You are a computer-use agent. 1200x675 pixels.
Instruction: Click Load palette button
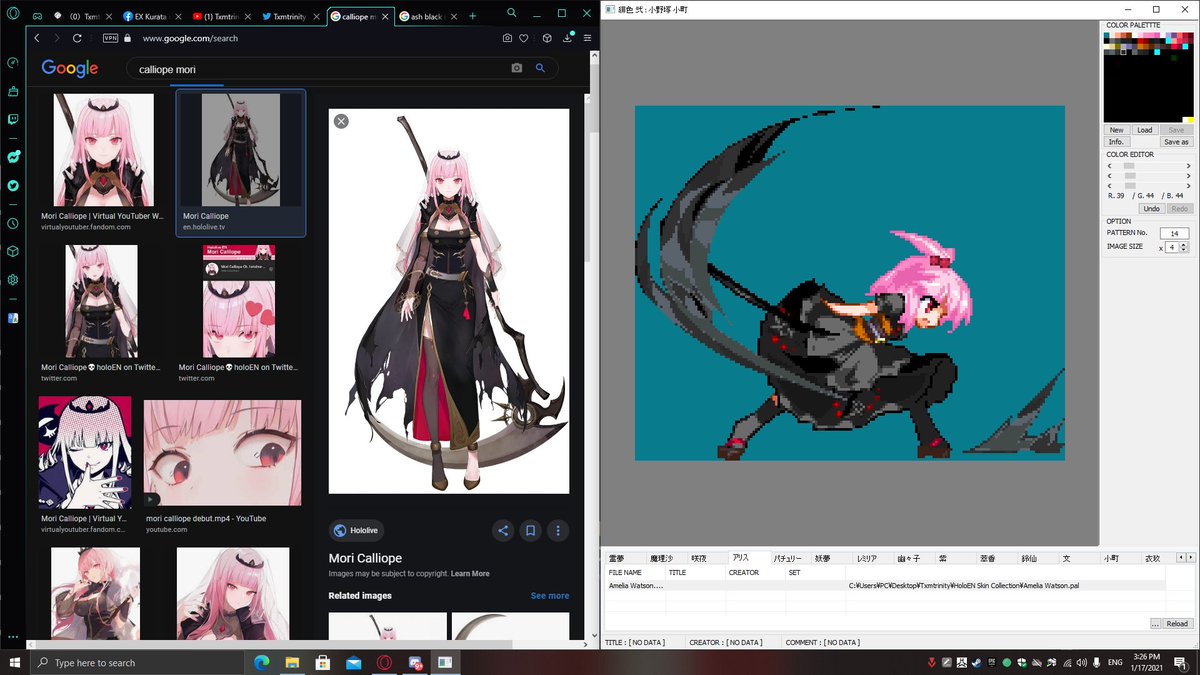coord(1145,130)
